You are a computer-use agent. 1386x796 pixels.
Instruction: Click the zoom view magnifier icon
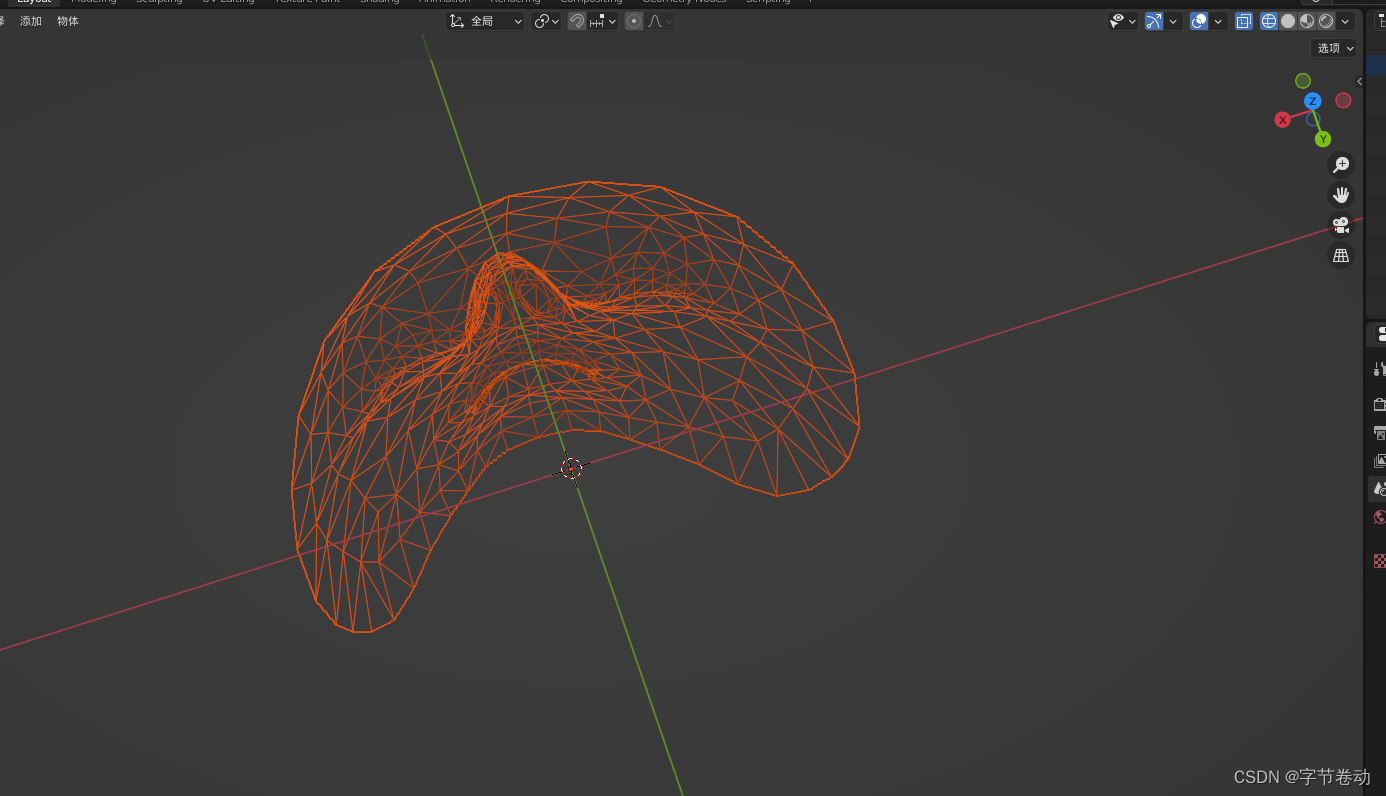click(x=1341, y=165)
